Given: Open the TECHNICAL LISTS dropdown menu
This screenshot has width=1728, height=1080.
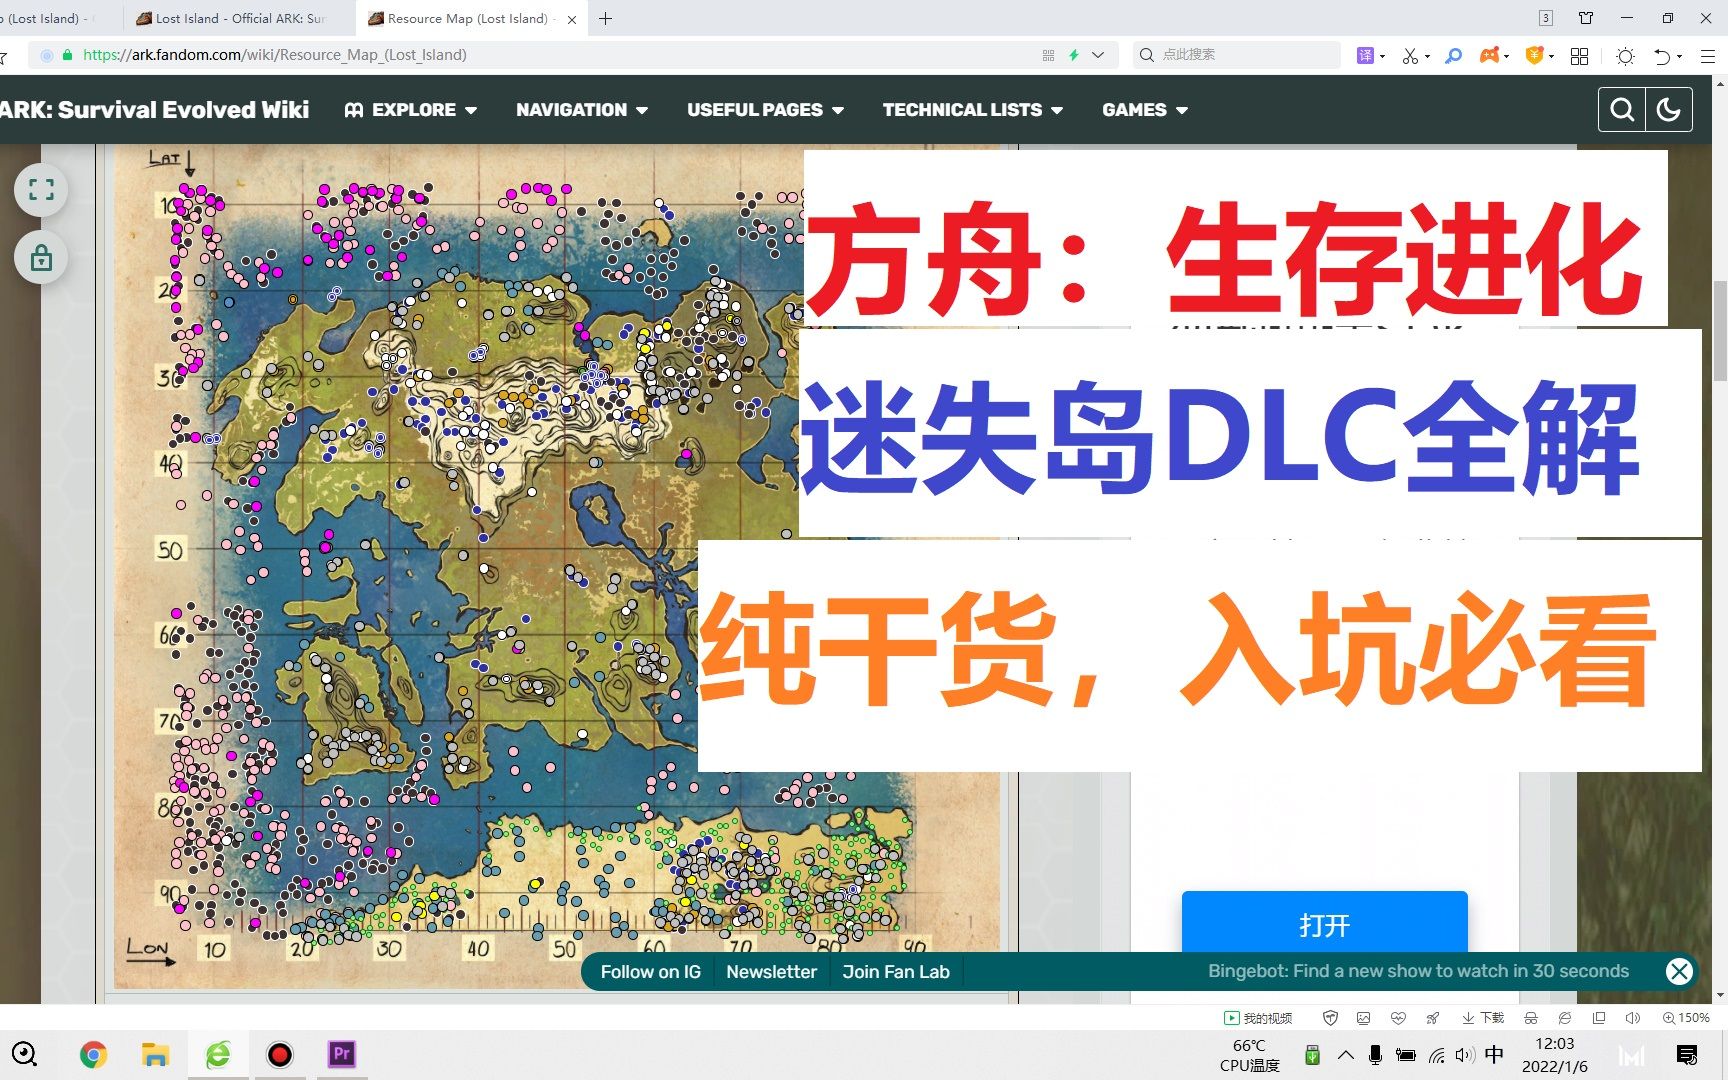Looking at the screenshot, I should click(x=972, y=110).
